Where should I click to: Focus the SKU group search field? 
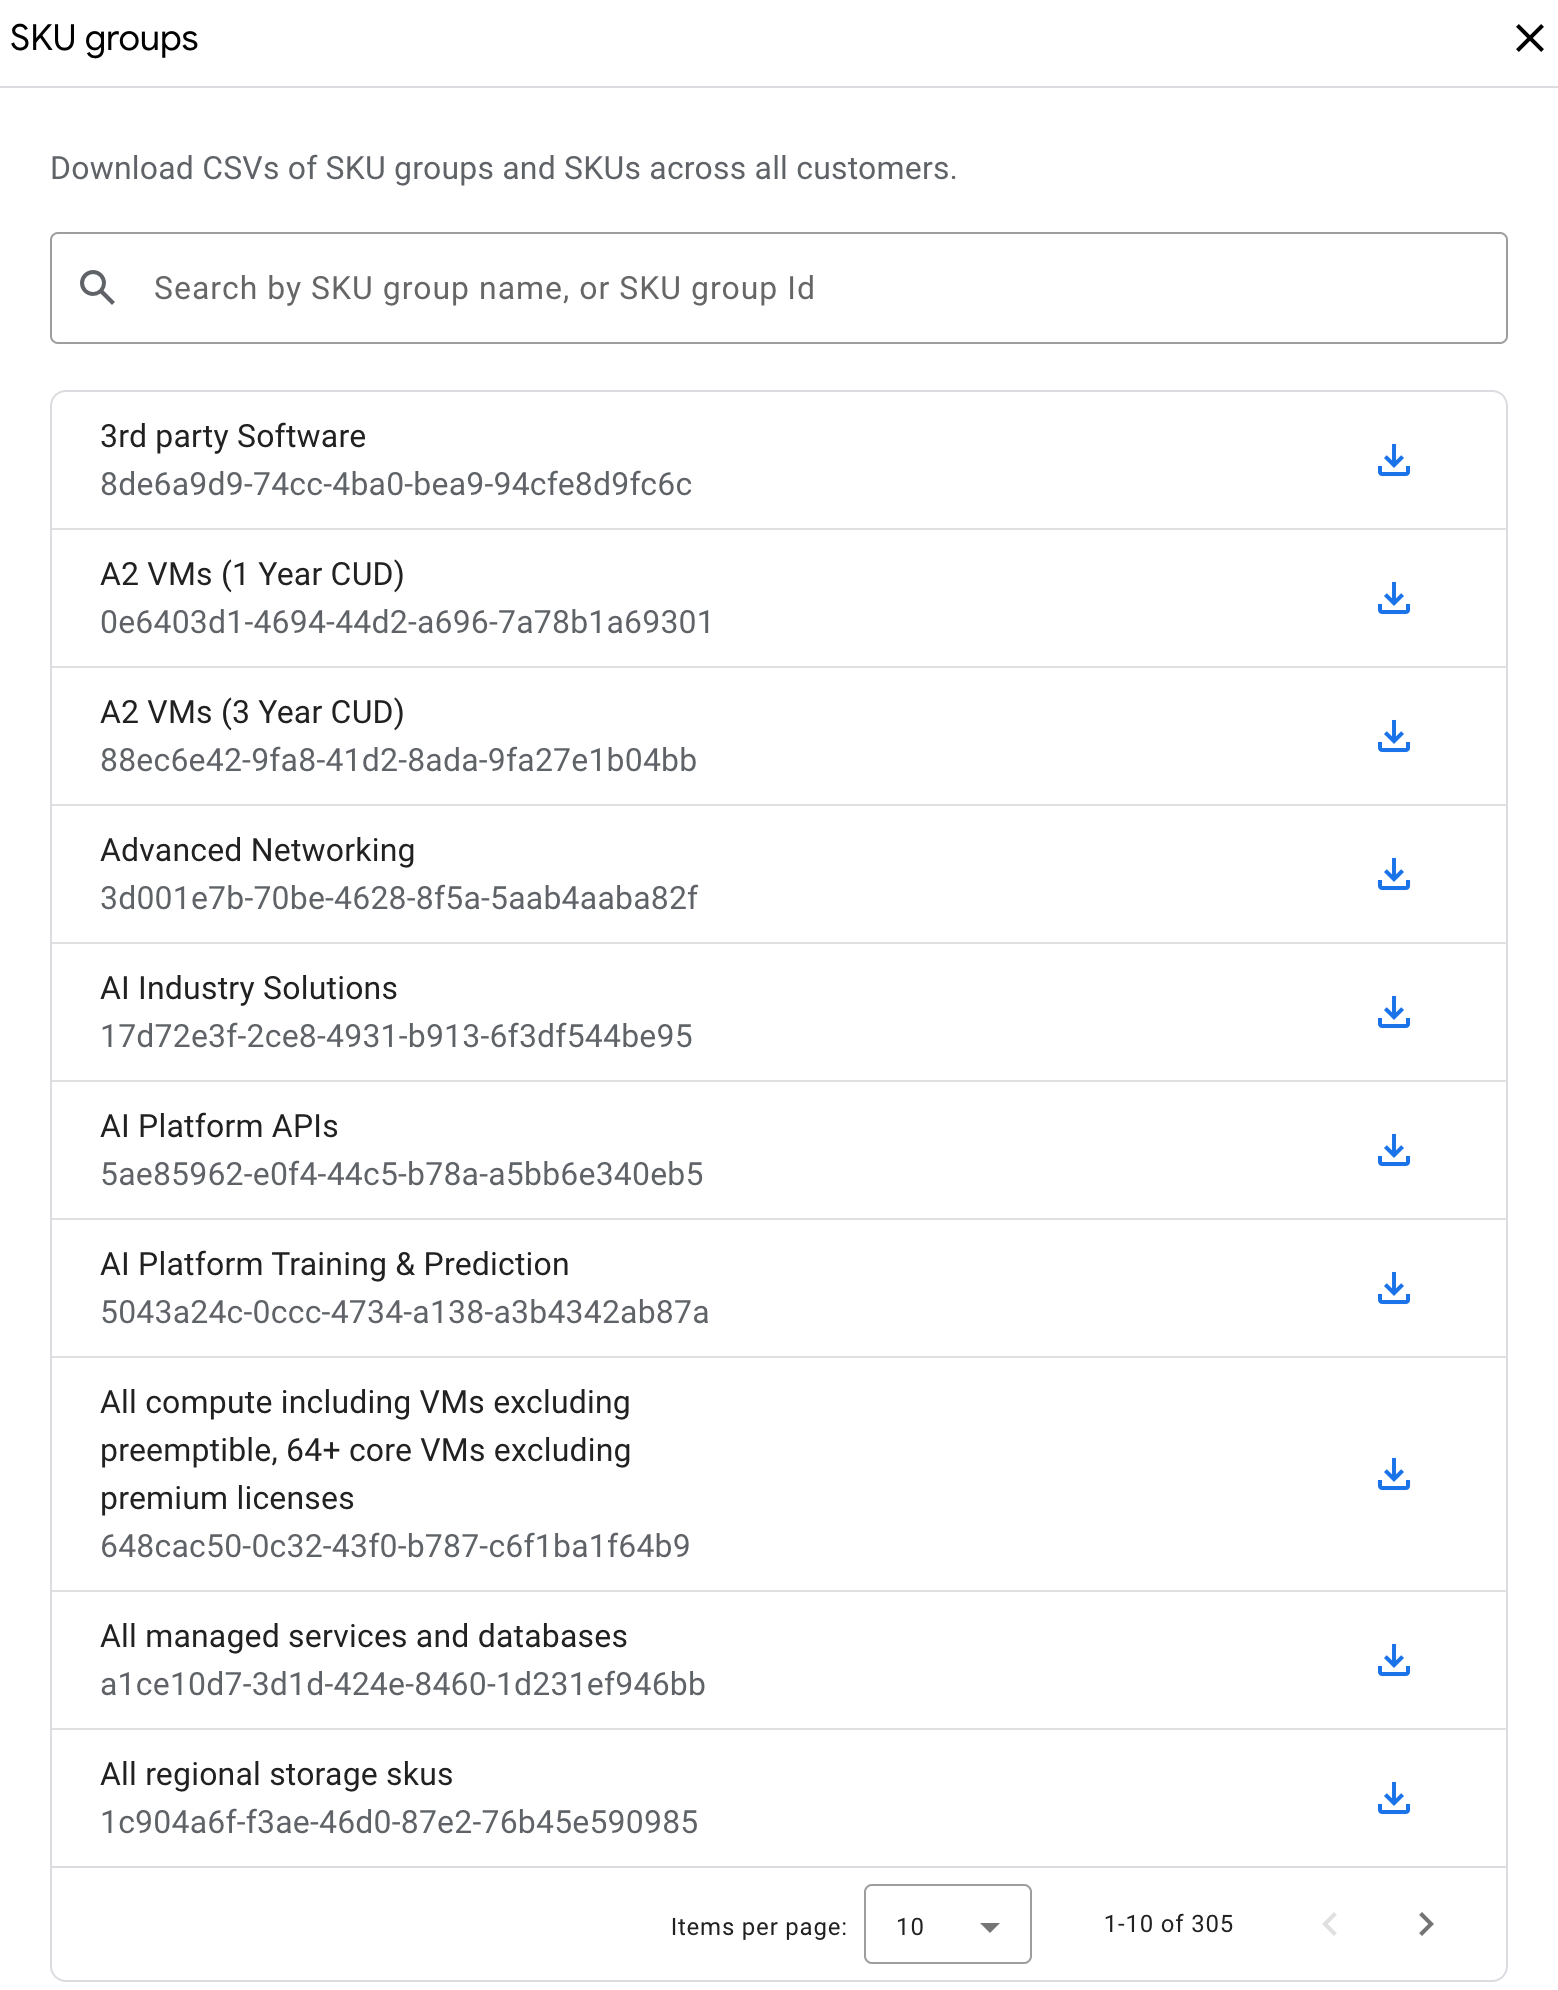[x=800, y=288]
